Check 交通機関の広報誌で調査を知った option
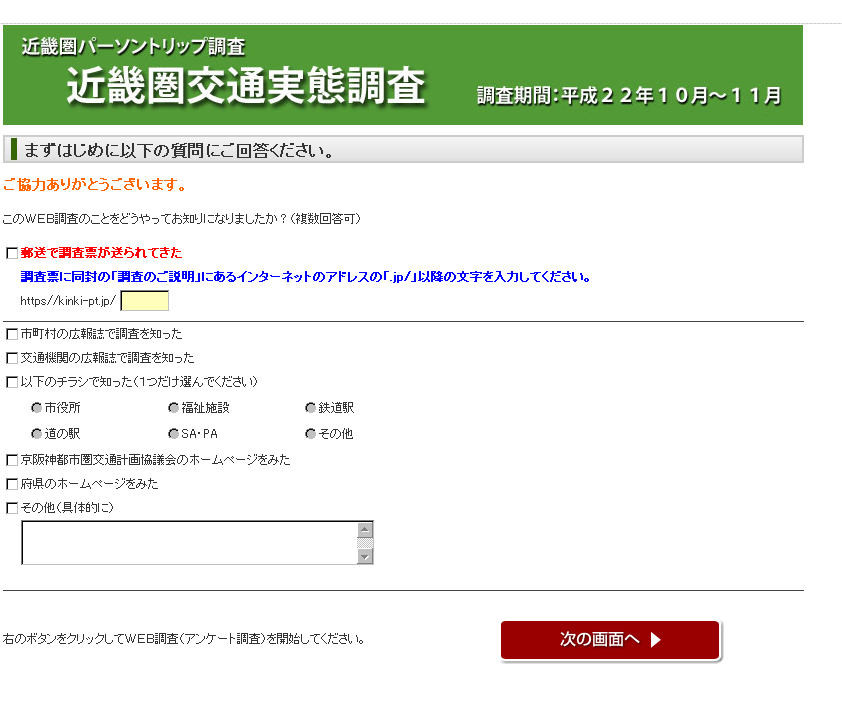This screenshot has width=842, height=709. pyautogui.click(x=12, y=358)
